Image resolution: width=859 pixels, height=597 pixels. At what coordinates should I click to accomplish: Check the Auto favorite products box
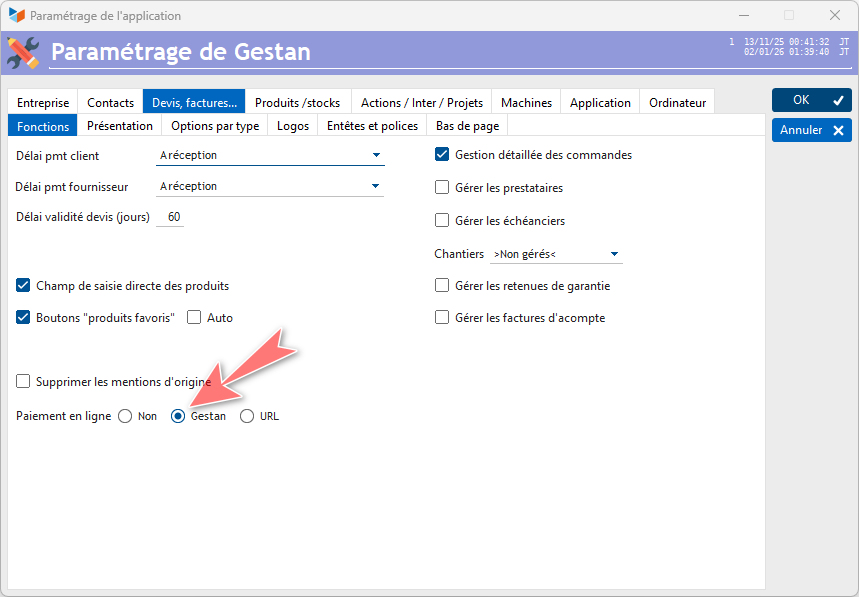coord(195,318)
